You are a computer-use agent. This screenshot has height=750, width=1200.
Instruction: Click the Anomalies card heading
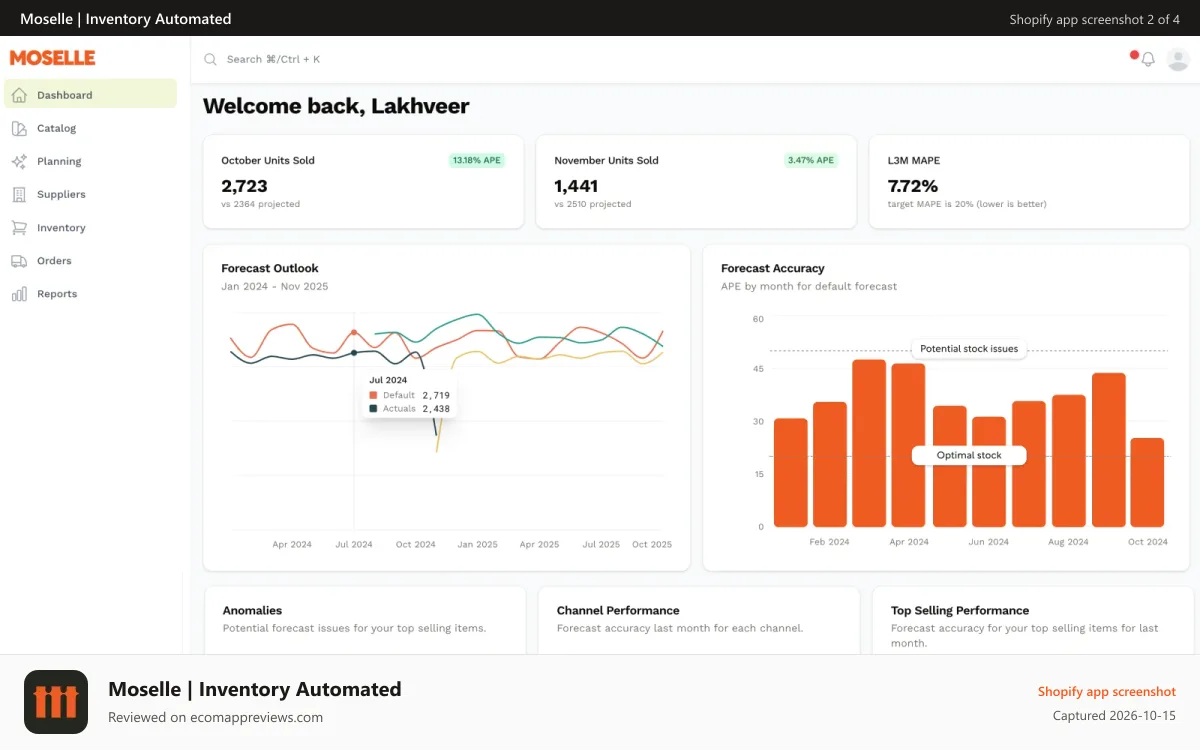coord(252,610)
